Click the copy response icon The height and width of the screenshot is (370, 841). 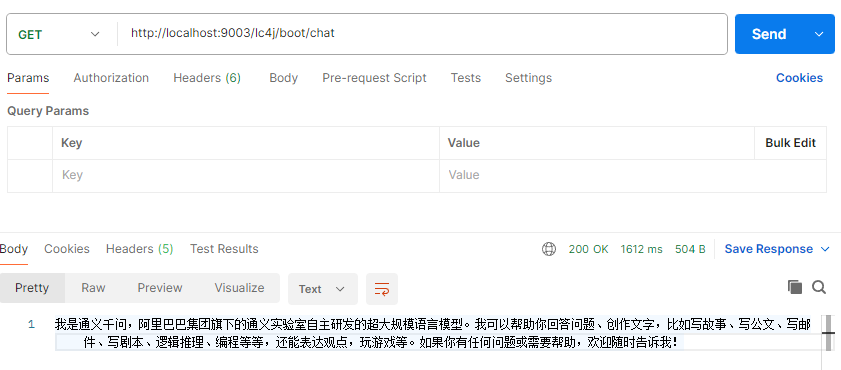coord(795,287)
